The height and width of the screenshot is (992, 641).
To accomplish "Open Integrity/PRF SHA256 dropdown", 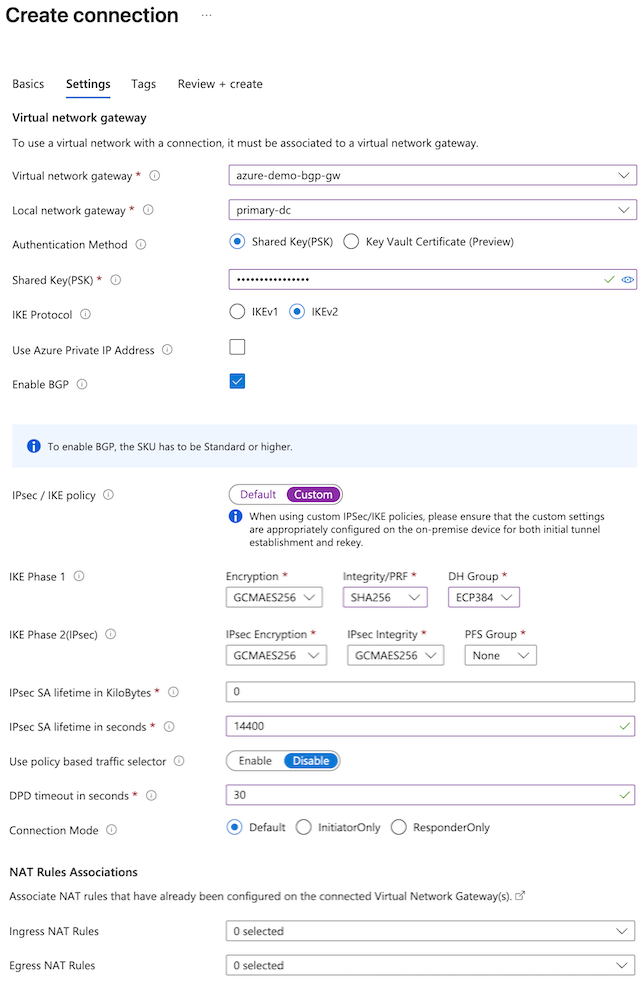I will (x=385, y=597).
